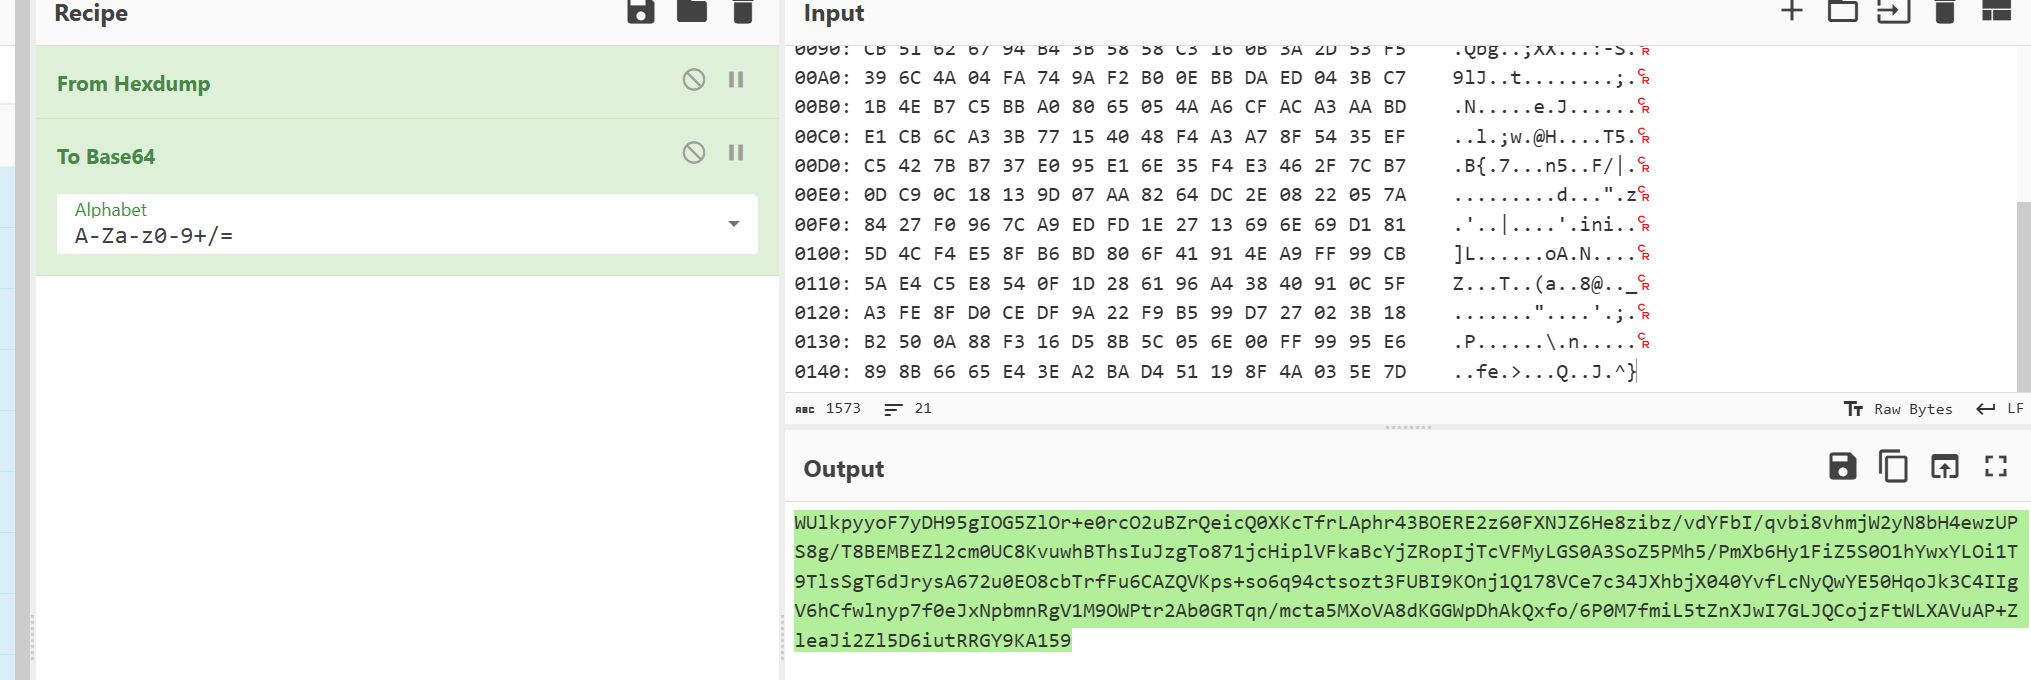Add a new input tab
Image resolution: width=2031 pixels, height=680 pixels.
coord(1792,12)
